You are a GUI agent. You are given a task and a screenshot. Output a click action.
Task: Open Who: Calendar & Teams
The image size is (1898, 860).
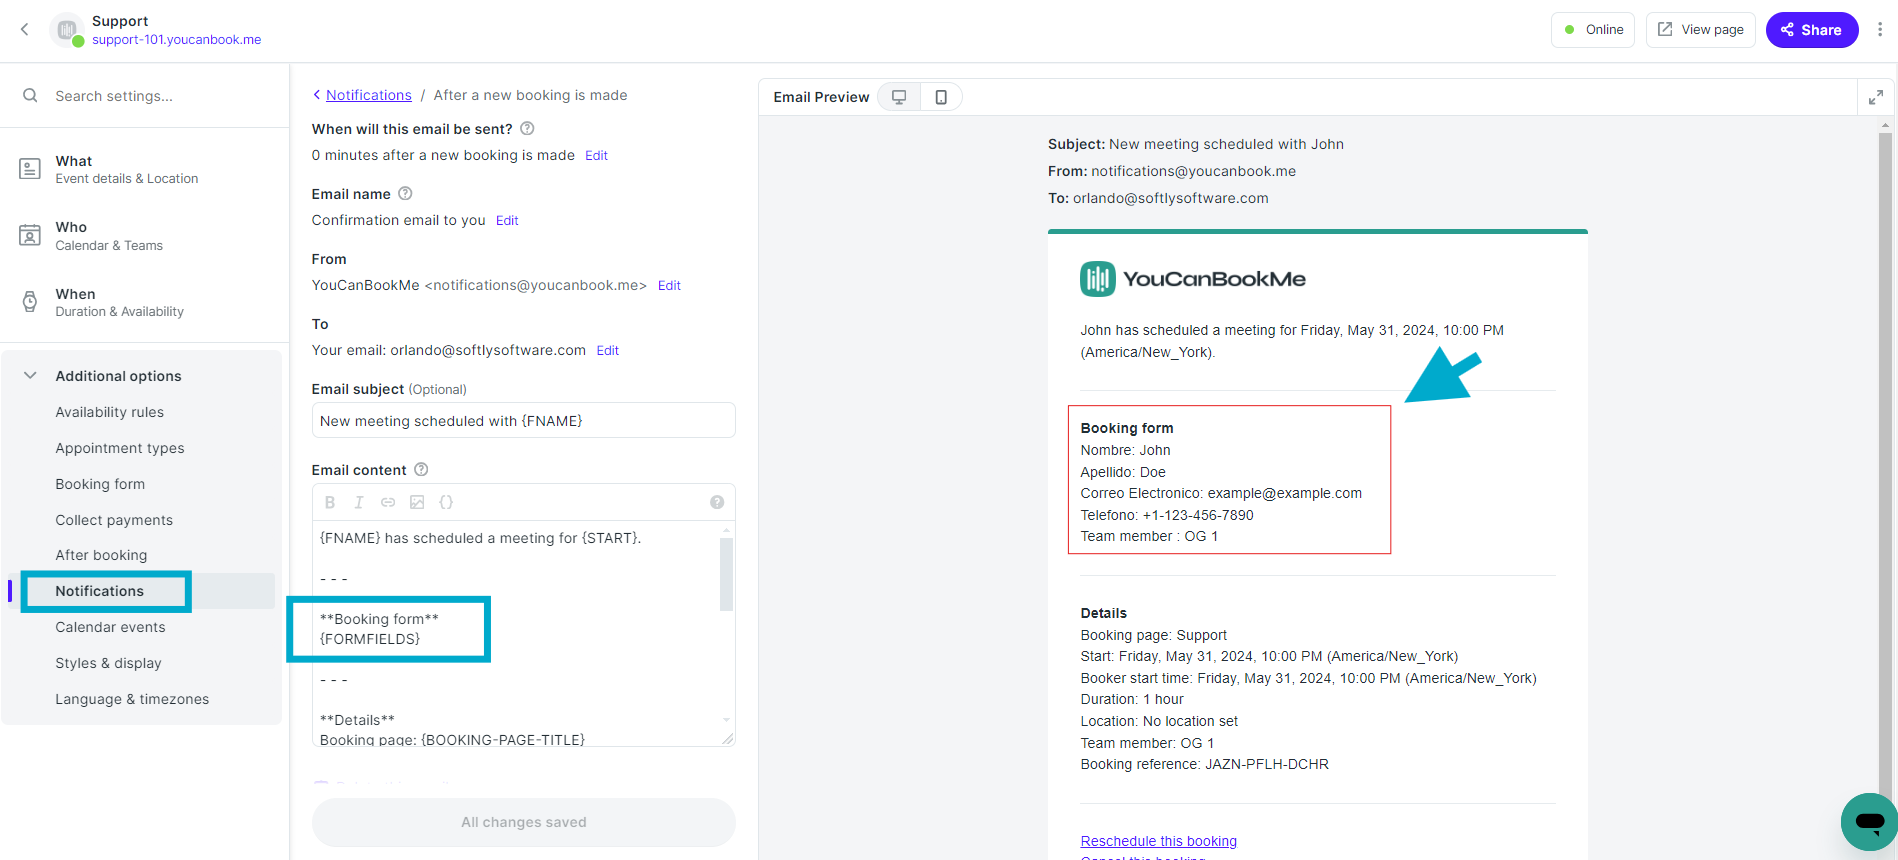145,235
